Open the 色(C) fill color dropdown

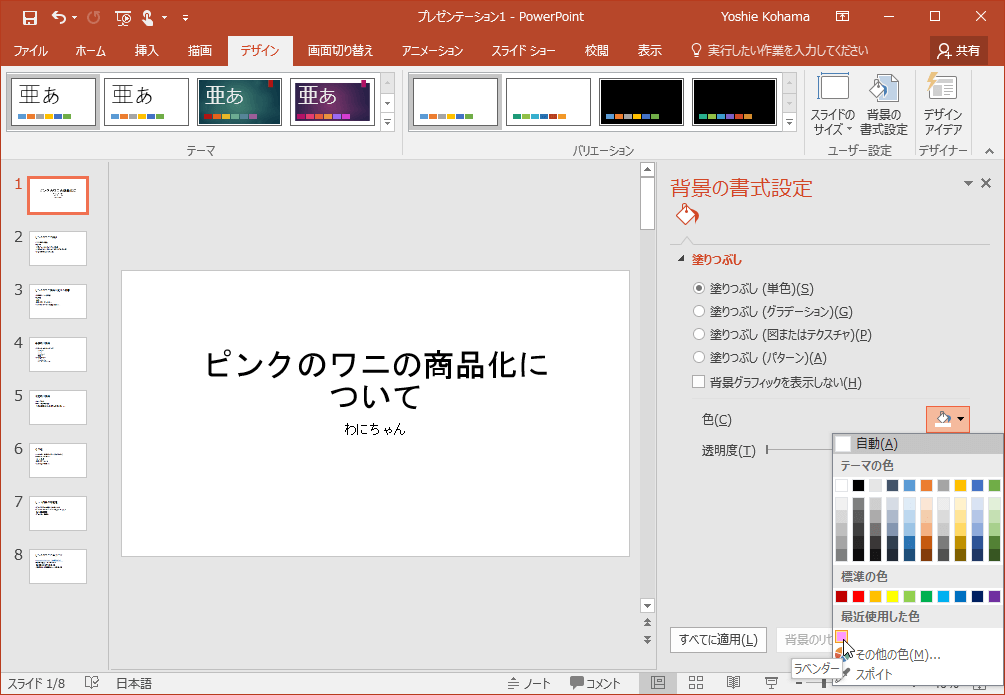pos(946,419)
